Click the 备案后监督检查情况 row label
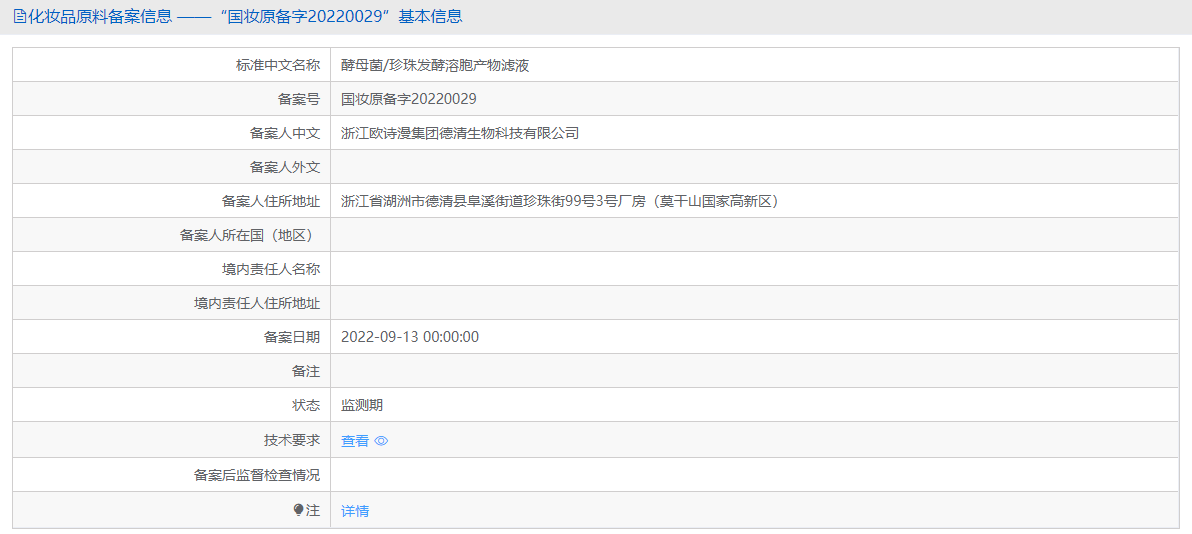This screenshot has height=534, width=1192. [x=258, y=475]
